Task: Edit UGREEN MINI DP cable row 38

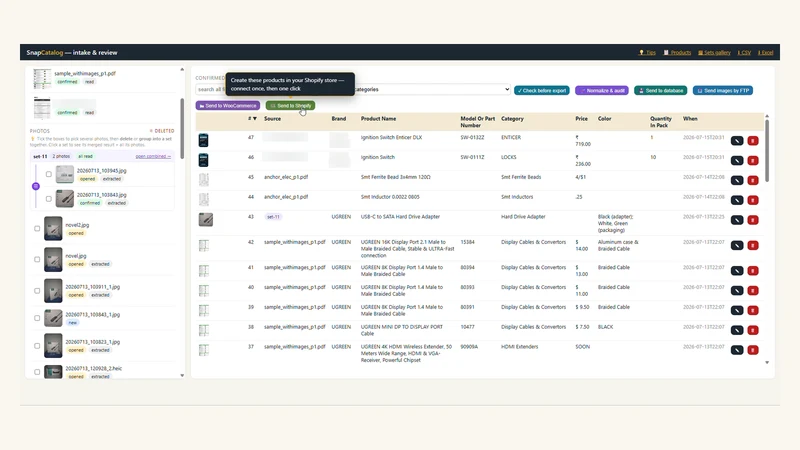Action: point(737,330)
